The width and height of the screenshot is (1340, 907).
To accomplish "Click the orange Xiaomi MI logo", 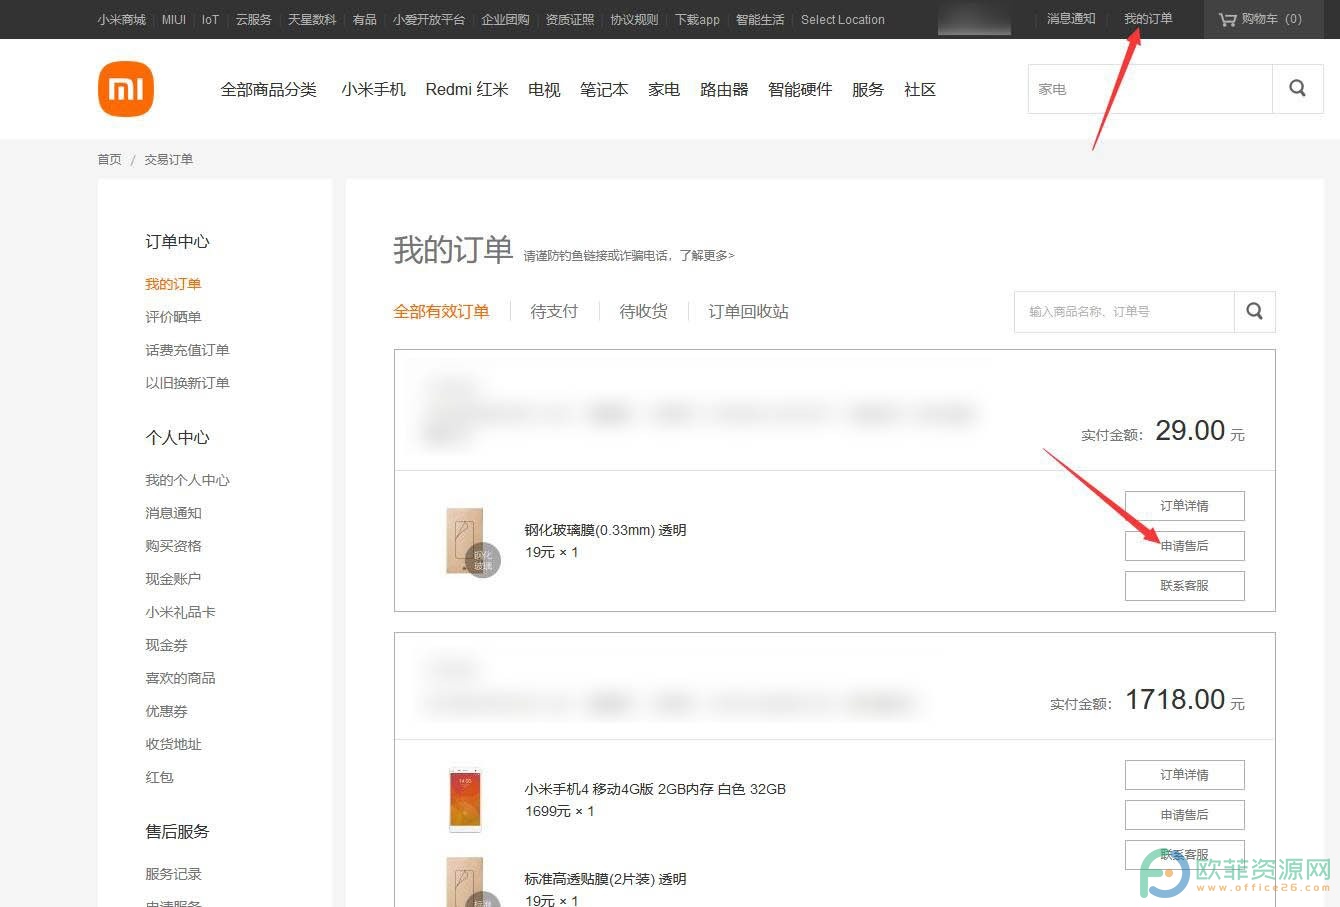I will (126, 89).
